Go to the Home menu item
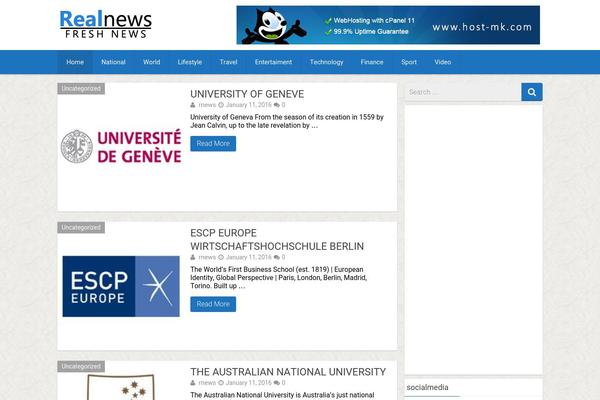Screen dimensions: 600x400 click(x=75, y=62)
